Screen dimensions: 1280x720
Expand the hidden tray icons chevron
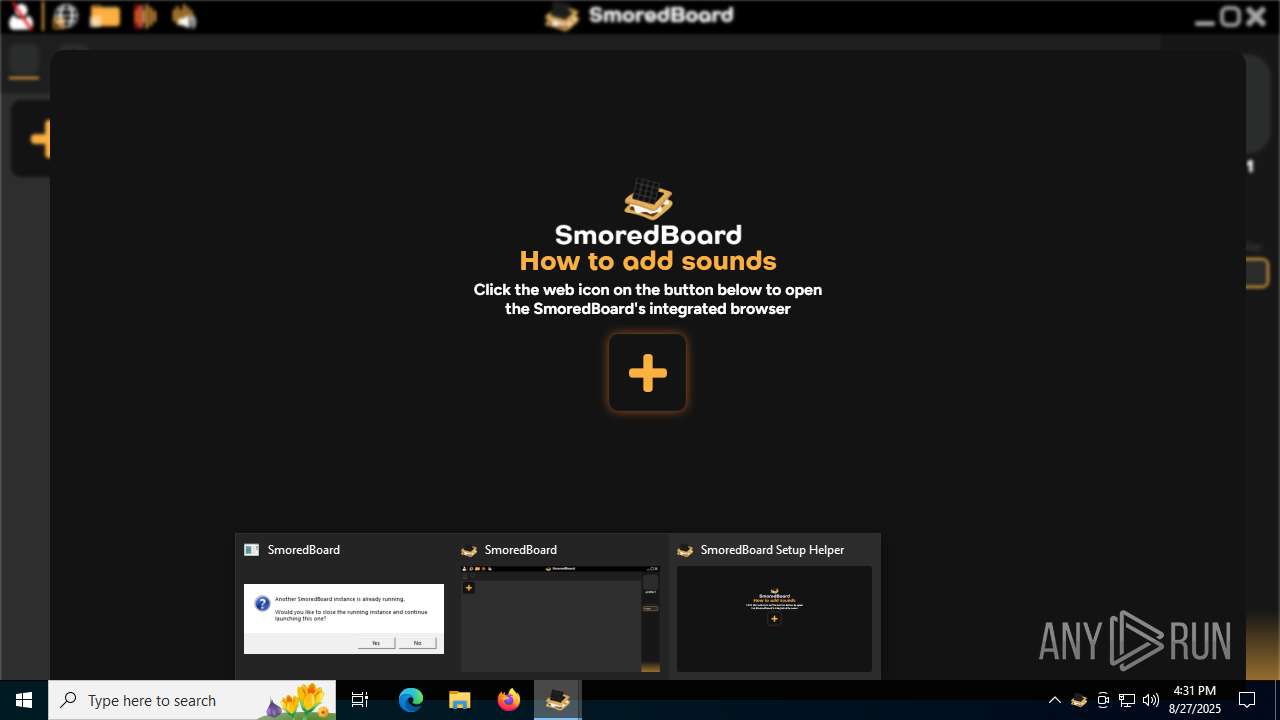click(1054, 700)
